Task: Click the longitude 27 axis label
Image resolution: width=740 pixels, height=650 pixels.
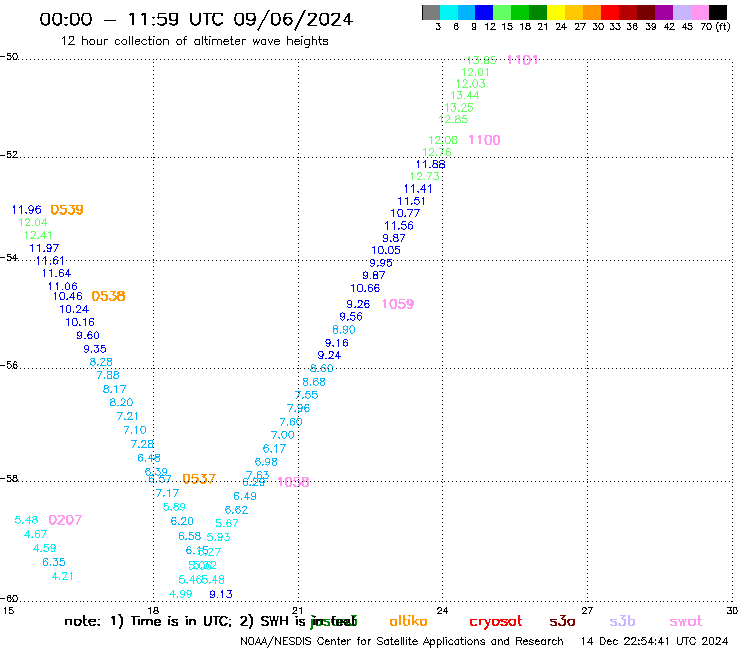Action: (x=587, y=610)
